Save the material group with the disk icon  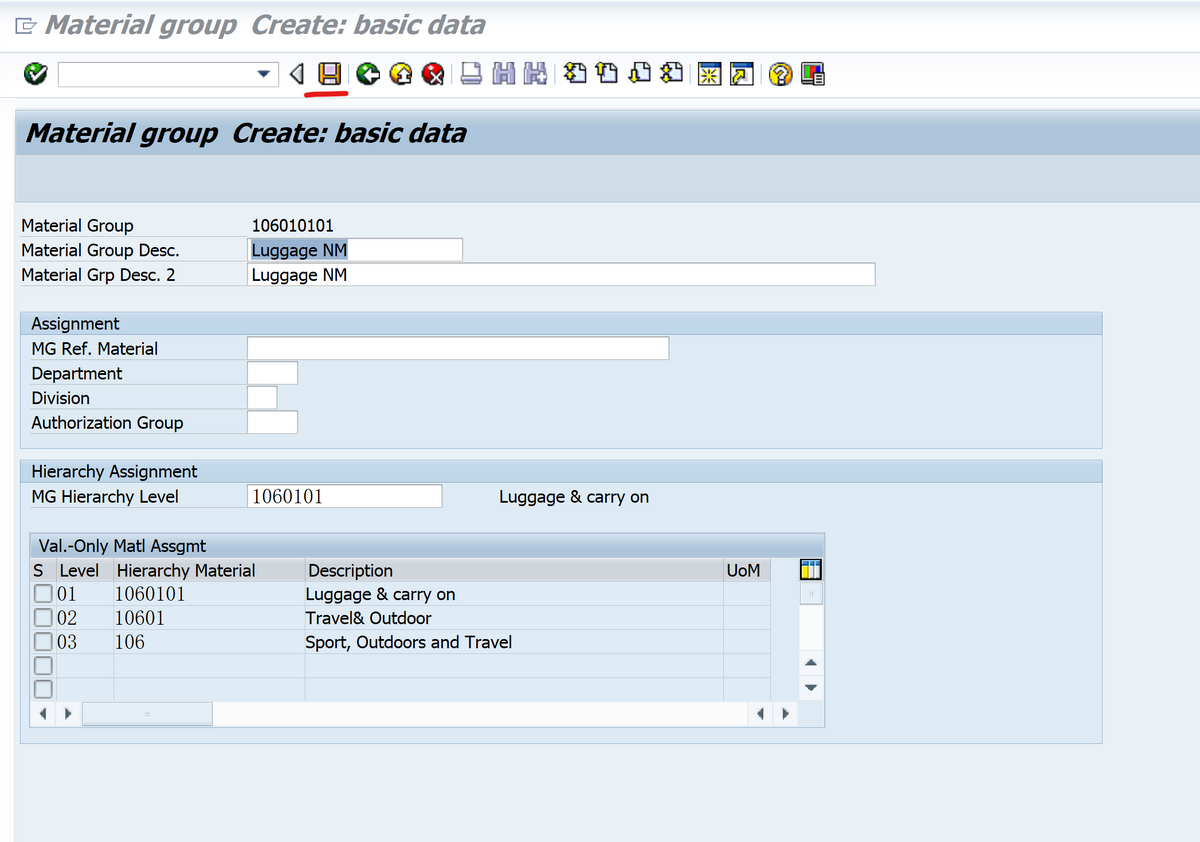pyautogui.click(x=330, y=74)
